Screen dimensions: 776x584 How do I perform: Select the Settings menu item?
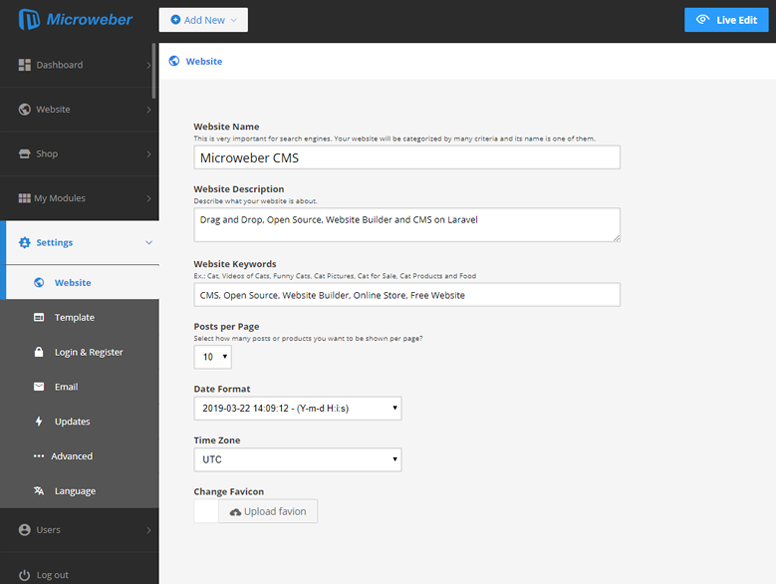tap(79, 243)
